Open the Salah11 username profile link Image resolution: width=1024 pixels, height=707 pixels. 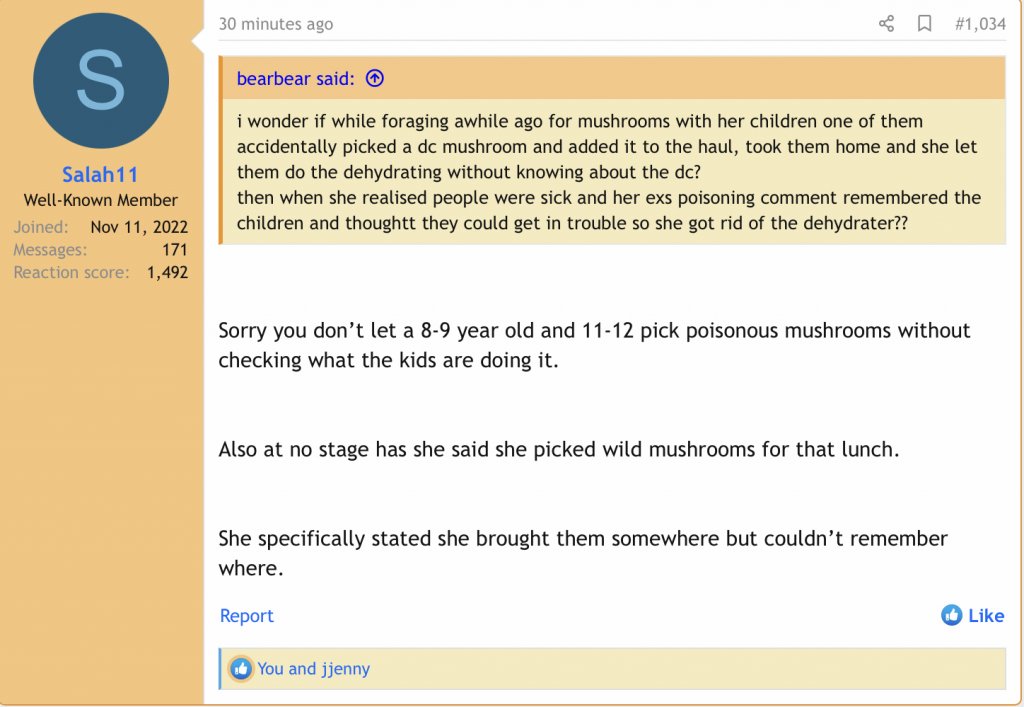pyautogui.click(x=100, y=176)
